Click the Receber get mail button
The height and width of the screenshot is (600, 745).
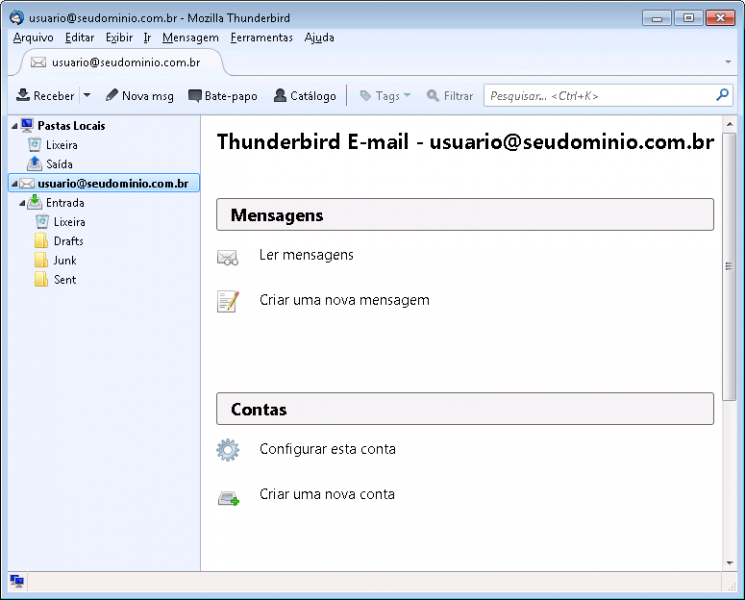tap(45, 96)
